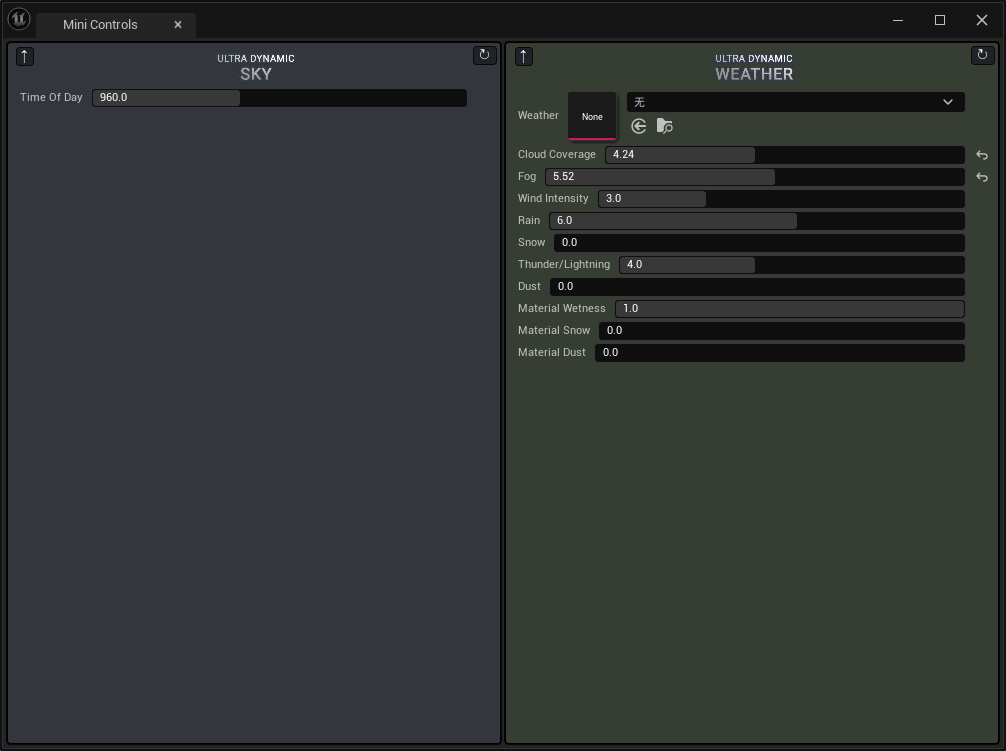Click the Unreal Engine logo icon
The width and height of the screenshot is (1006, 751).
pyautogui.click(x=19, y=19)
